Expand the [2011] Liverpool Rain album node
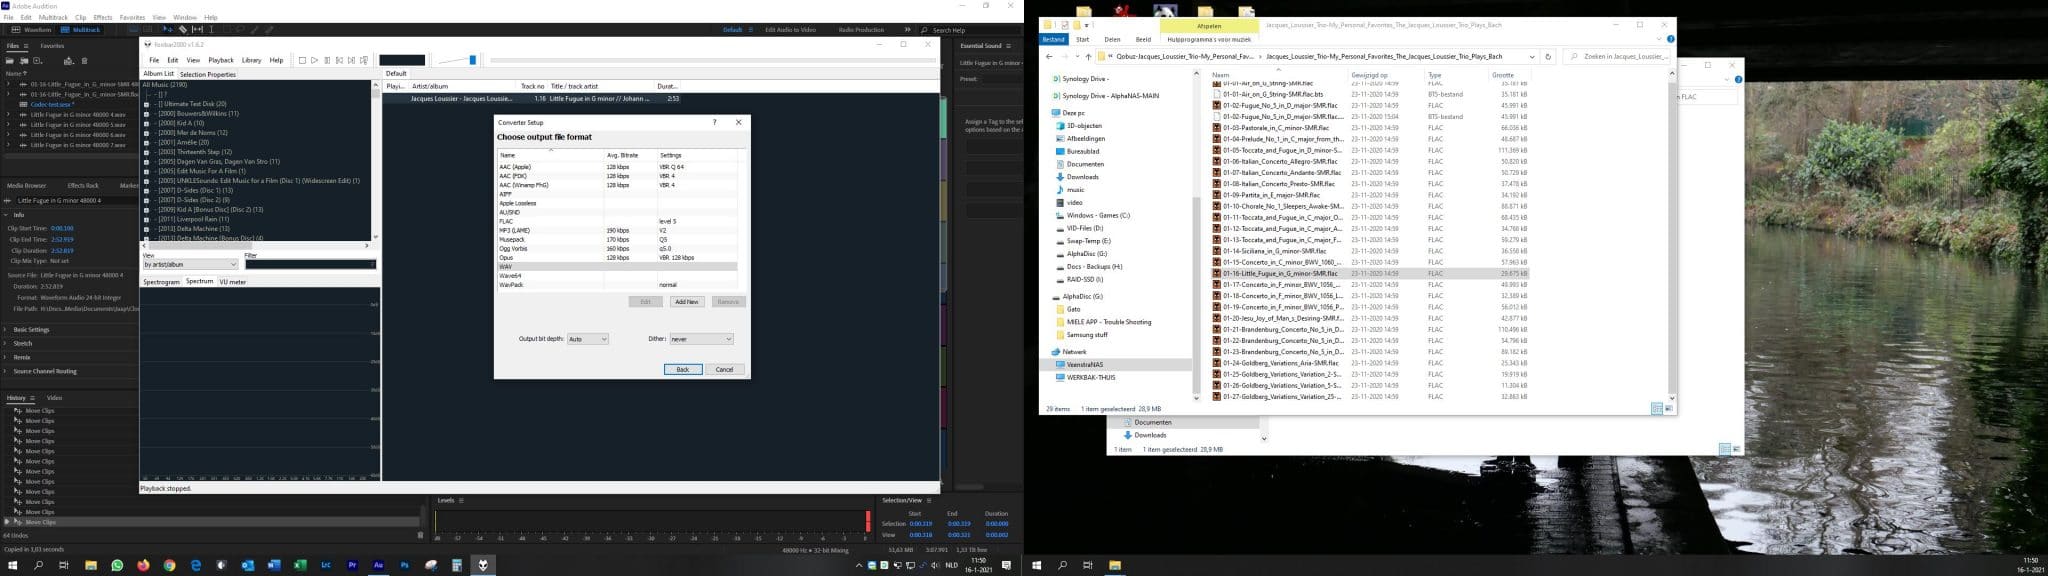This screenshot has height=576, width=2048. (148, 219)
